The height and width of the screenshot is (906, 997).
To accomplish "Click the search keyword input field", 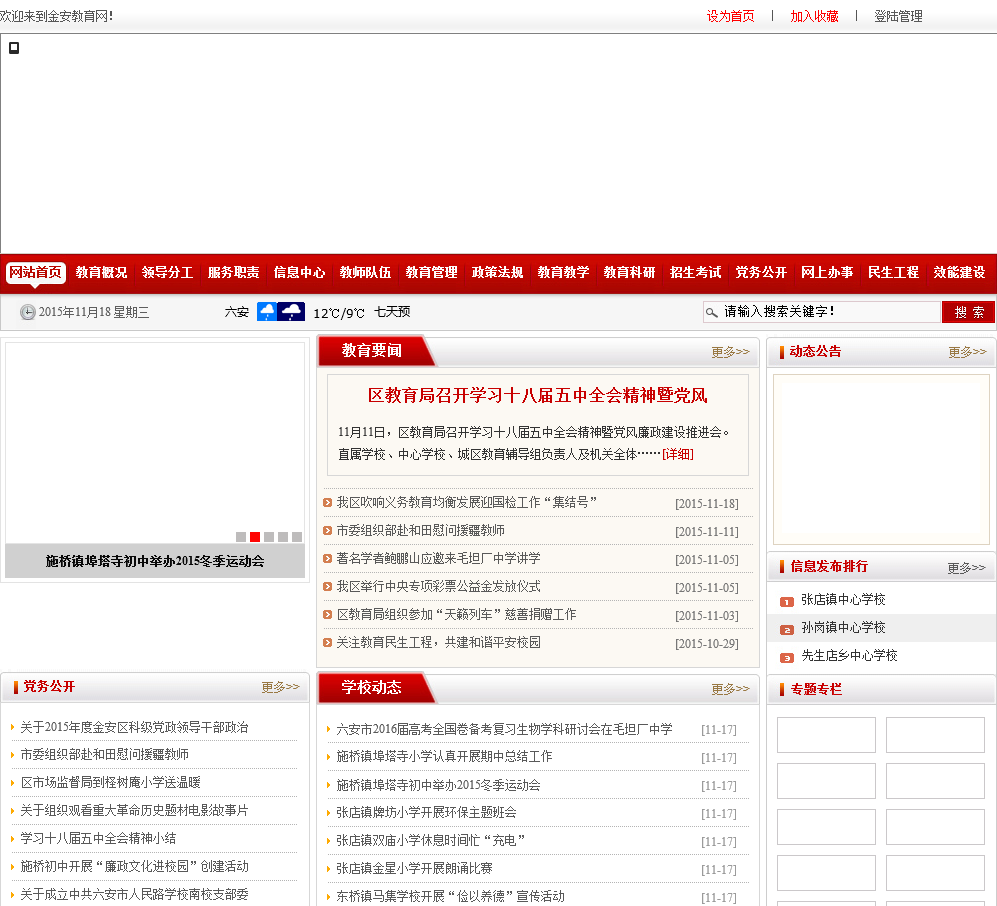I will click(x=822, y=312).
